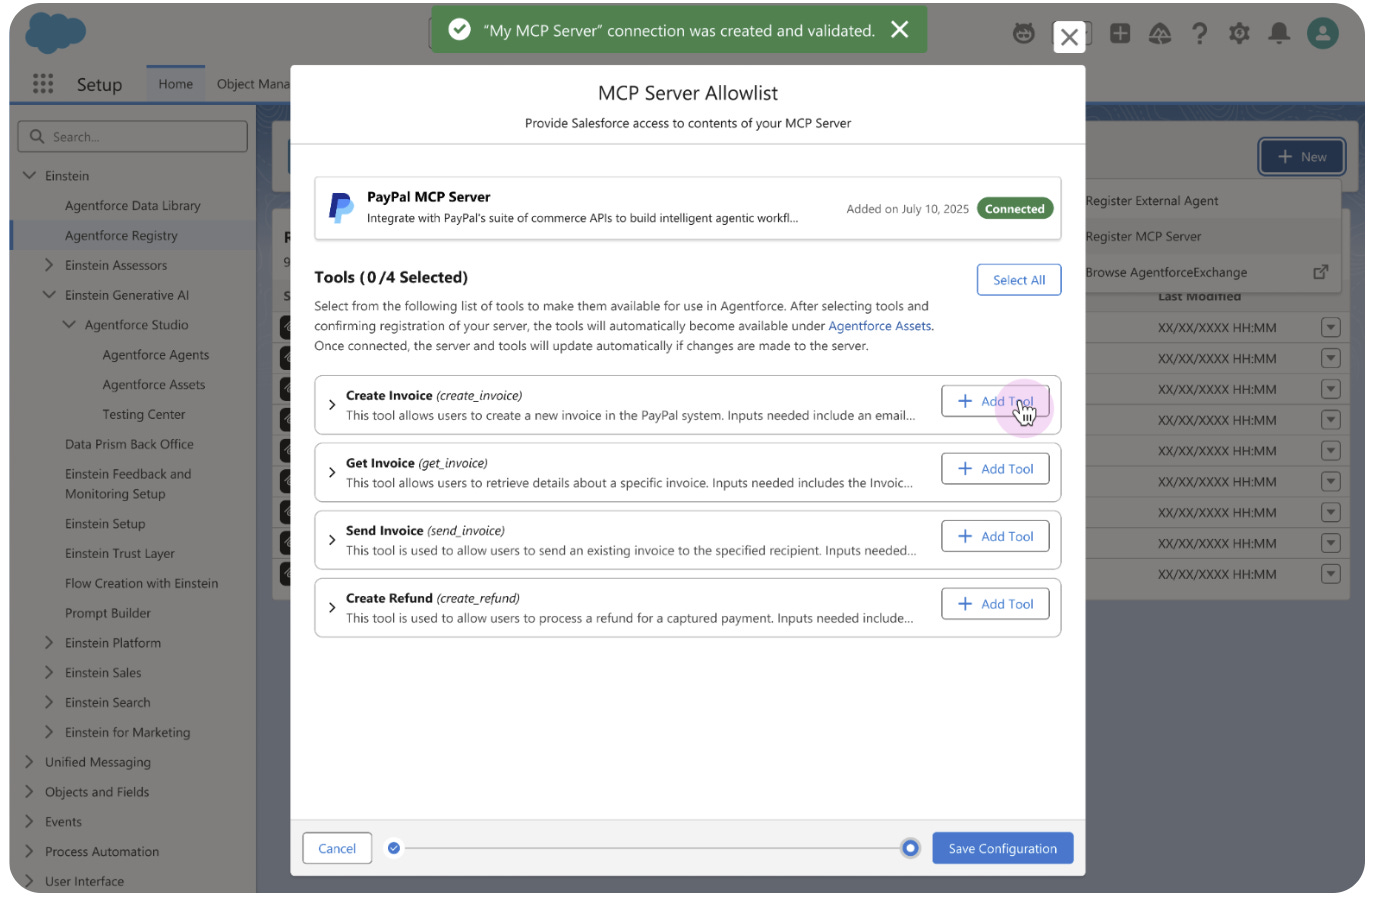The height and width of the screenshot is (898, 1391).
Task: Click the PayPal logo icon
Action: 341,208
